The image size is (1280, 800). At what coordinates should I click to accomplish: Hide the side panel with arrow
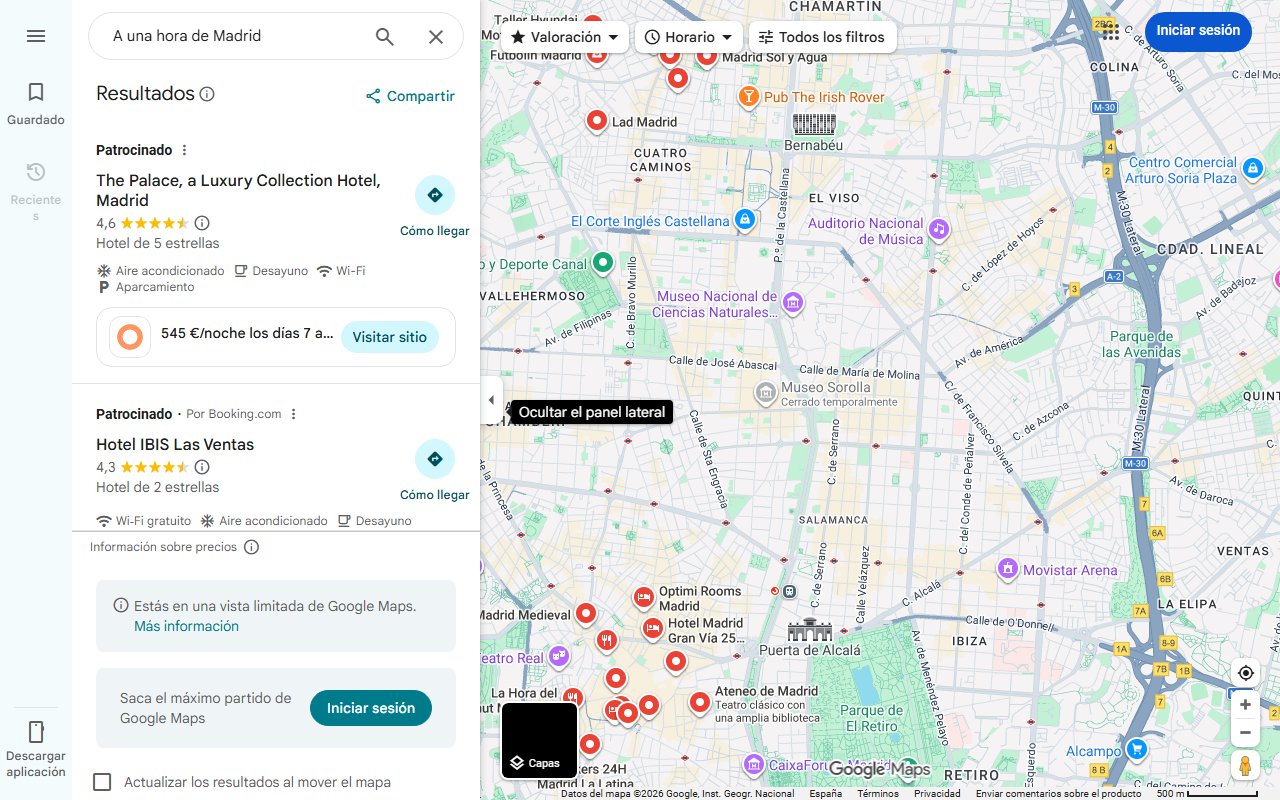tap(491, 400)
